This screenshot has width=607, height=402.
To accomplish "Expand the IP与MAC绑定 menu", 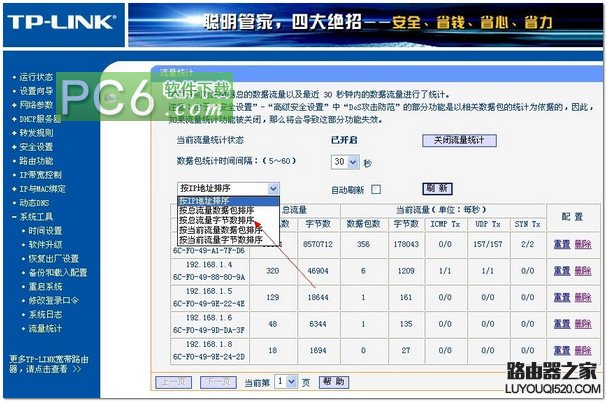I will (43, 189).
